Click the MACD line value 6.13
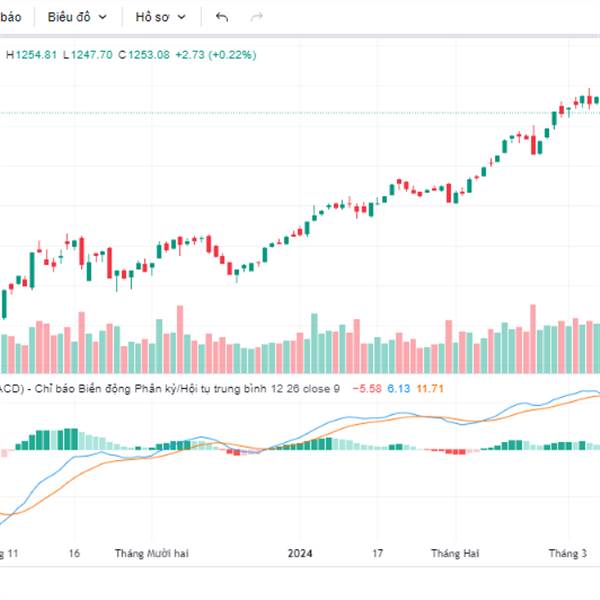Image resolution: width=600 pixels, height=600 pixels. pos(398,389)
